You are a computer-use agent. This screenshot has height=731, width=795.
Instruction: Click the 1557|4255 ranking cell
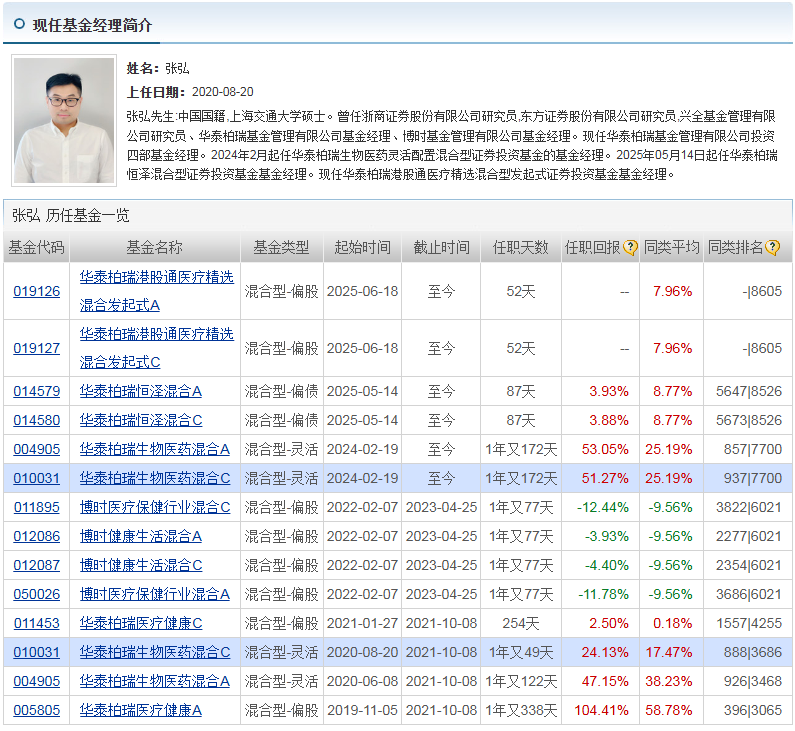tap(749, 623)
